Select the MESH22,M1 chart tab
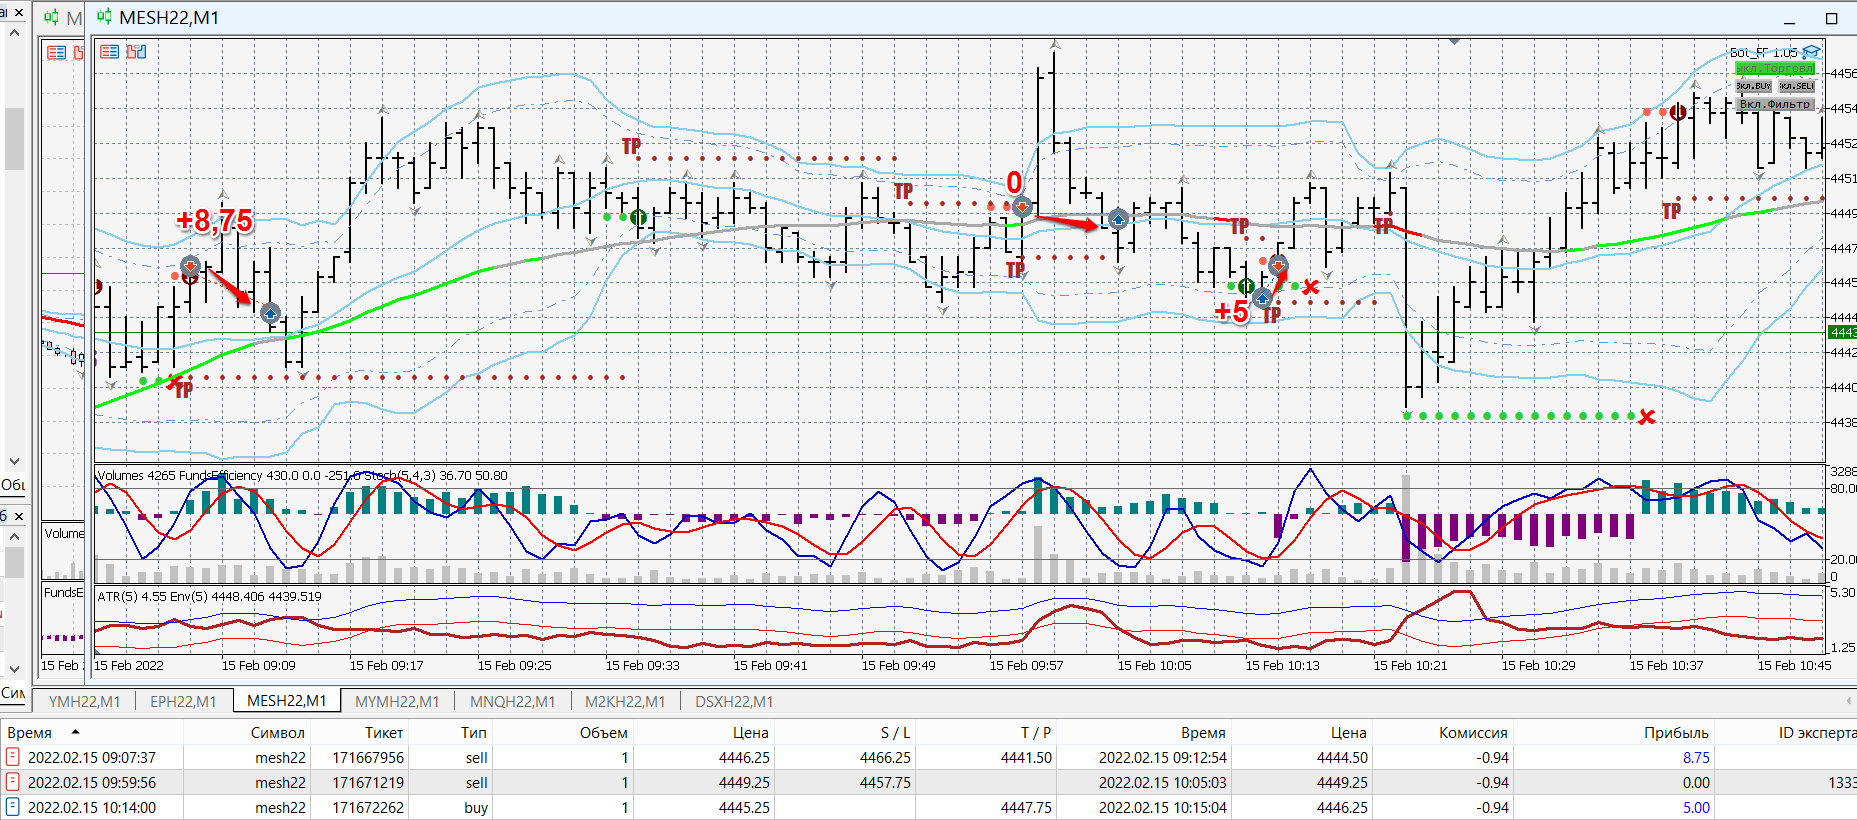Viewport: 1857px width, 820px height. click(x=287, y=701)
